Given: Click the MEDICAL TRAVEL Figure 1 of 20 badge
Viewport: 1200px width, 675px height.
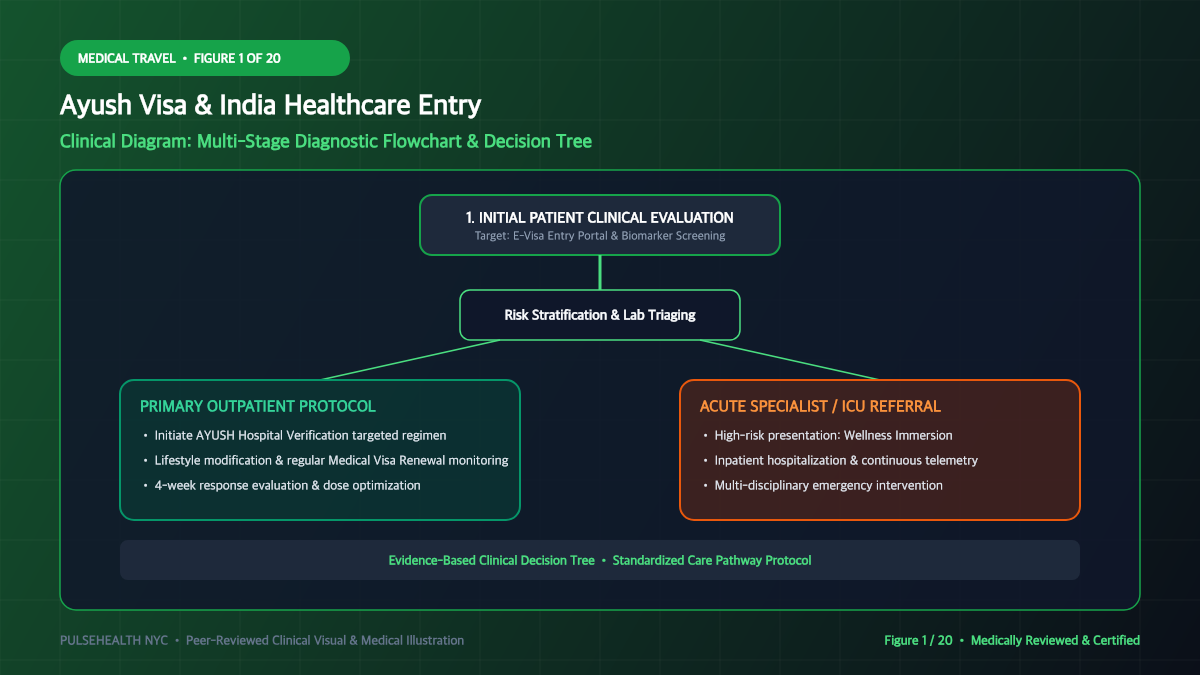Looking at the screenshot, I should [x=205, y=58].
